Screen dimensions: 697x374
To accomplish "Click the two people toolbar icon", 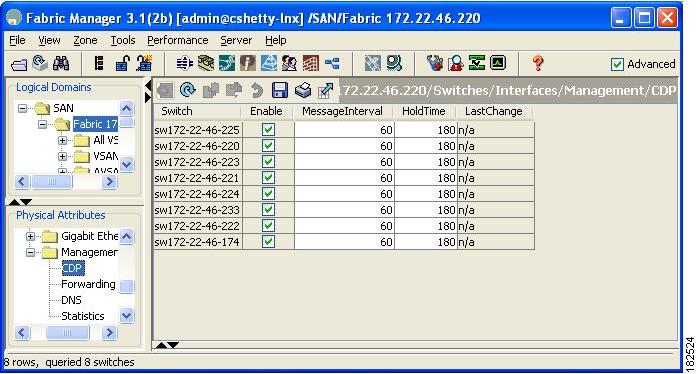I will [x=289, y=63].
